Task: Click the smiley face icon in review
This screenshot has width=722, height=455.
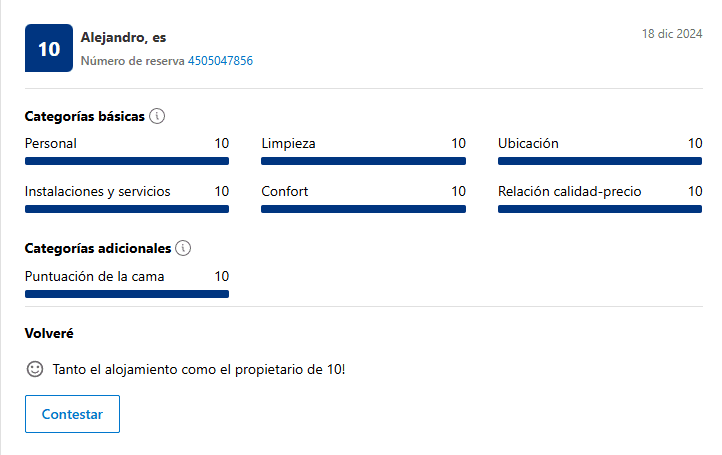Action: [x=35, y=369]
